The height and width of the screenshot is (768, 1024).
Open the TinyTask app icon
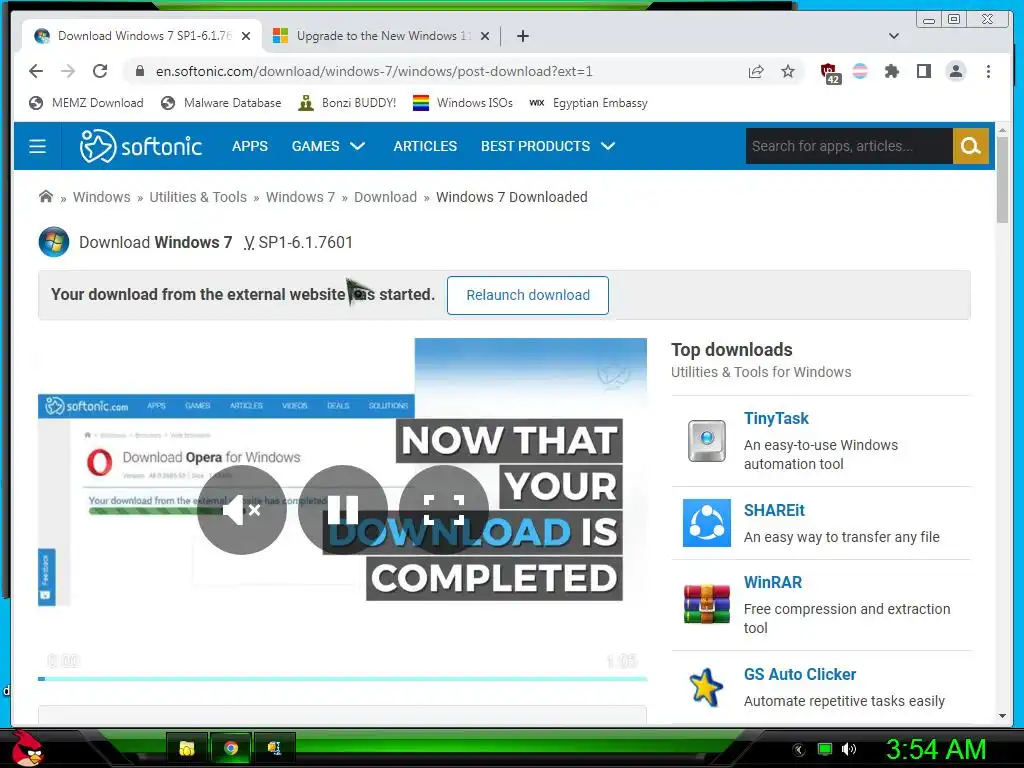coord(707,441)
